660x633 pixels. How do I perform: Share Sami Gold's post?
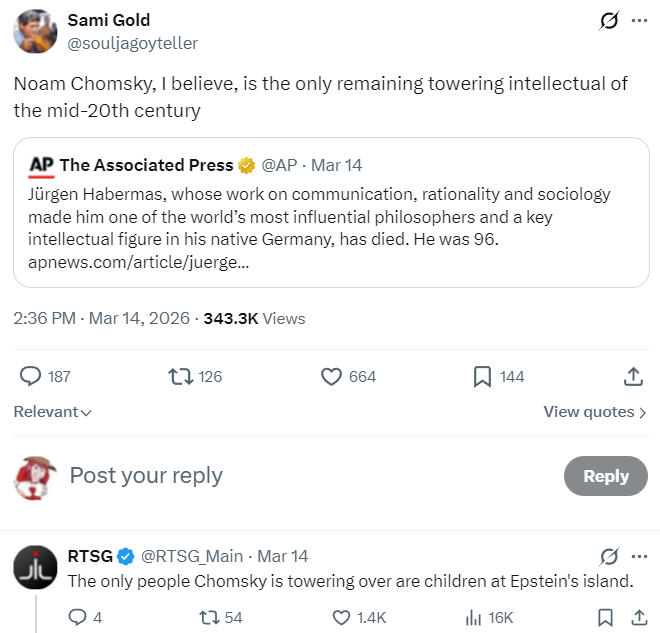[x=632, y=376]
